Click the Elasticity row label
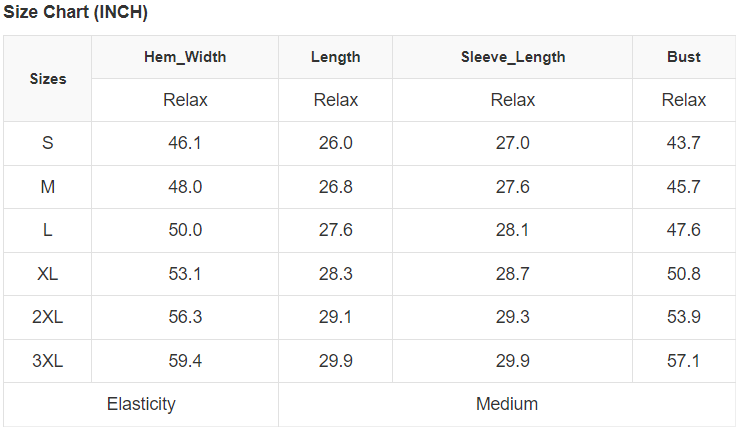Viewport: 736px width, 427px height. 141,404
